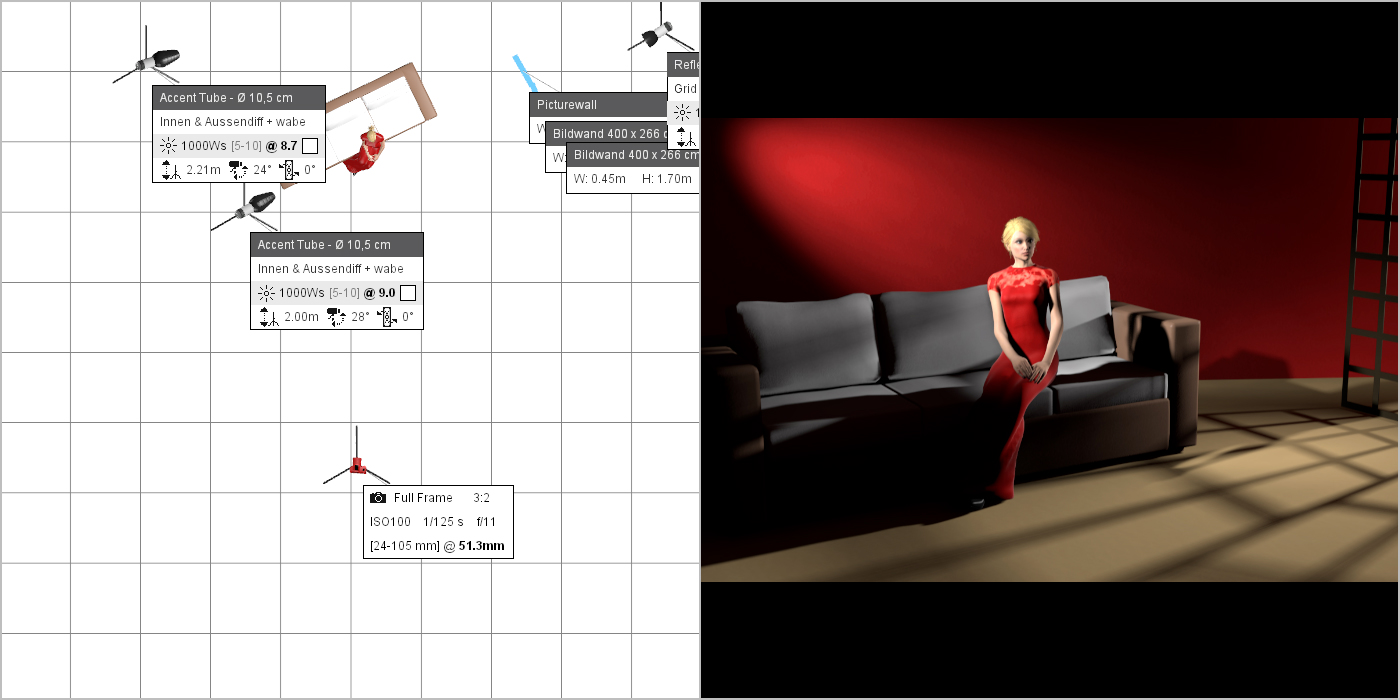Open gel color swatch next to @ 9.0
Image resolution: width=1400 pixels, height=700 pixels.
point(408,293)
